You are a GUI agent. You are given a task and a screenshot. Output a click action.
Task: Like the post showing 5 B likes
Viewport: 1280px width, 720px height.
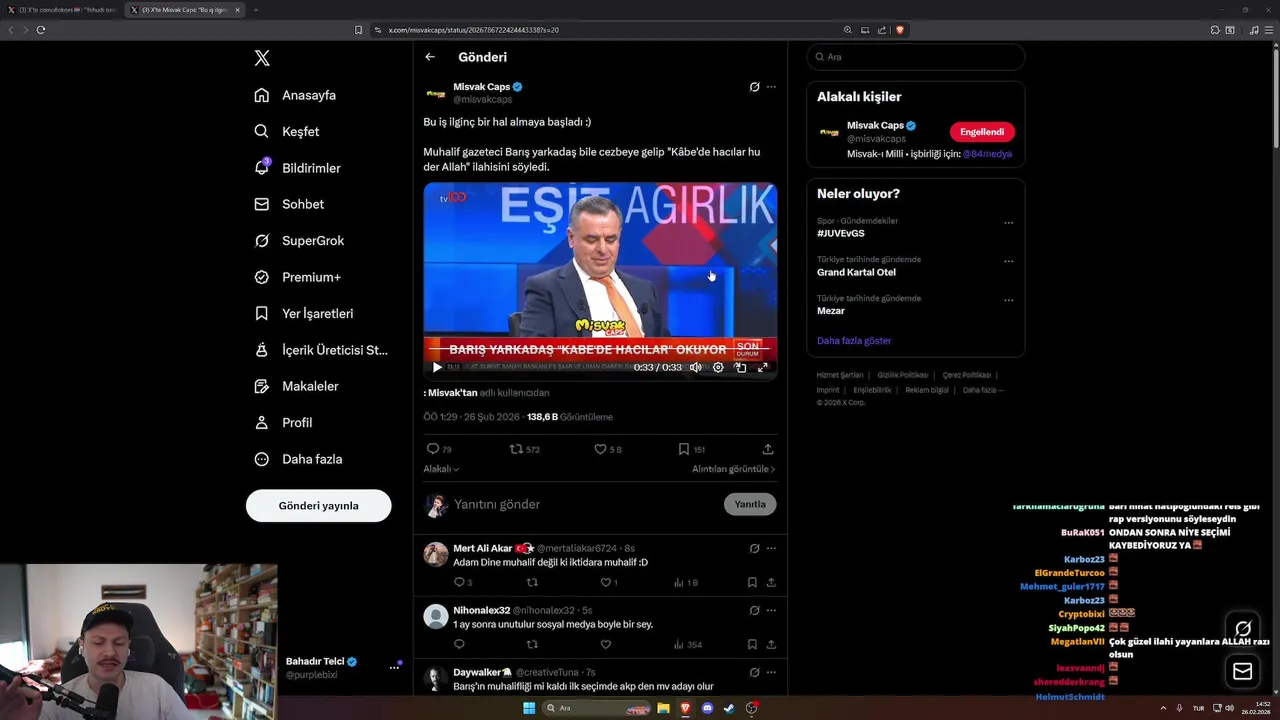tap(608, 449)
